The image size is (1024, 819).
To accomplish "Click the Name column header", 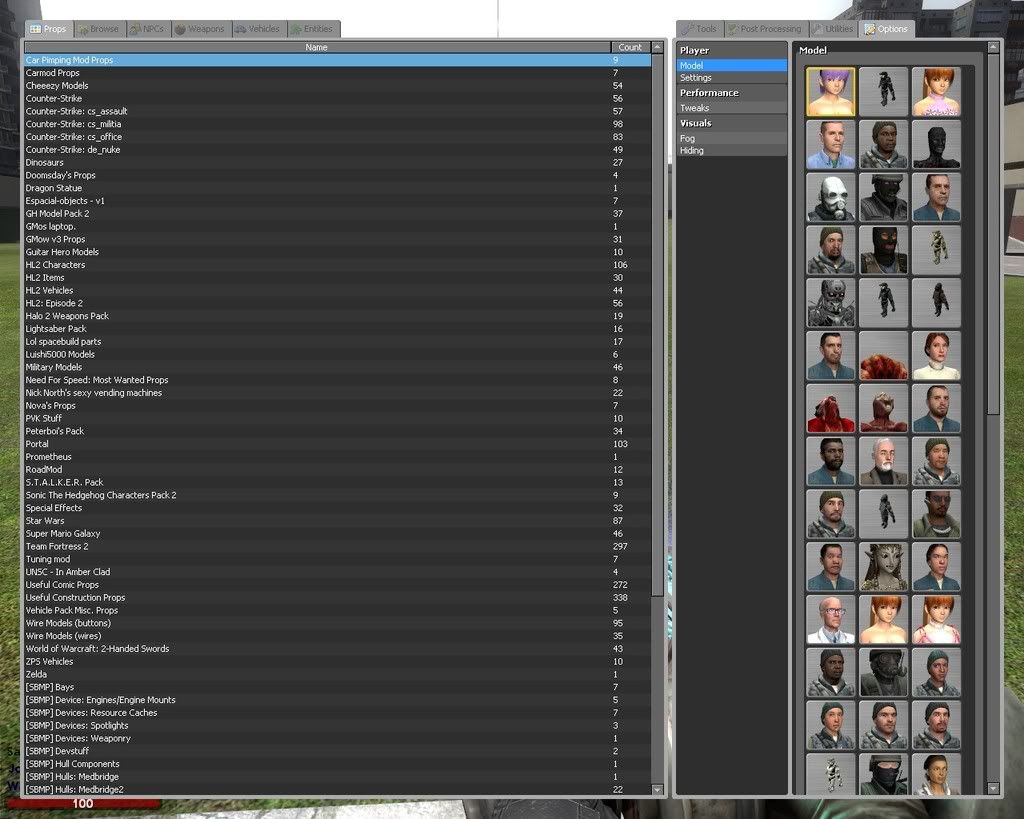I will tap(316, 47).
